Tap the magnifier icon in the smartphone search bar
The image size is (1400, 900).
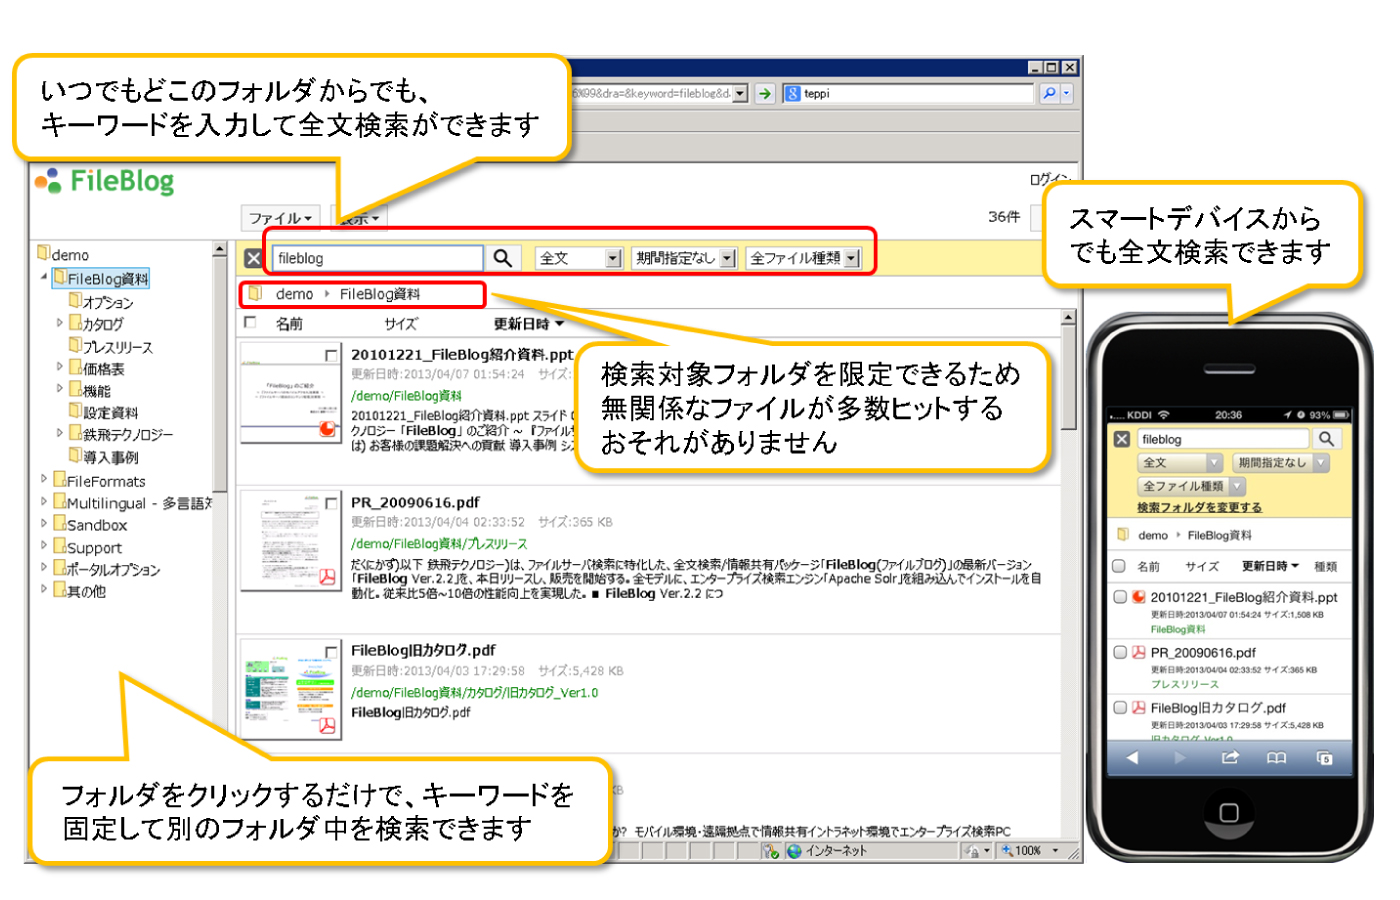(x=1328, y=439)
